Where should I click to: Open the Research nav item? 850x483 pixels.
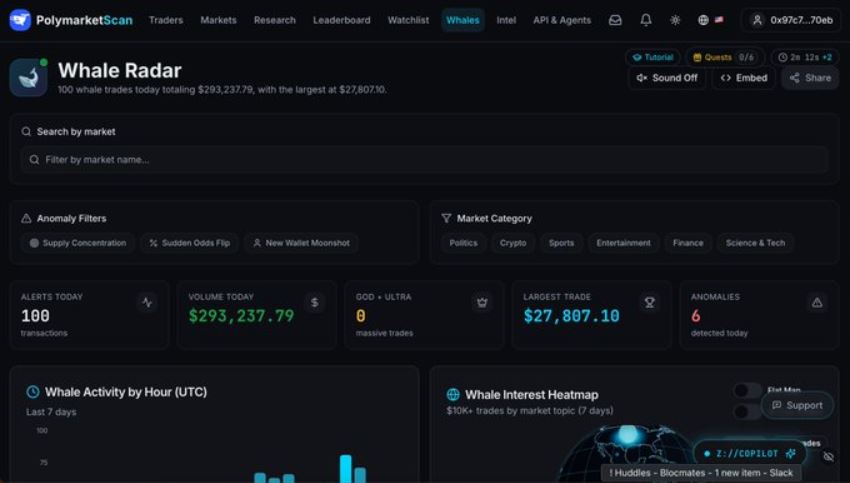275,20
